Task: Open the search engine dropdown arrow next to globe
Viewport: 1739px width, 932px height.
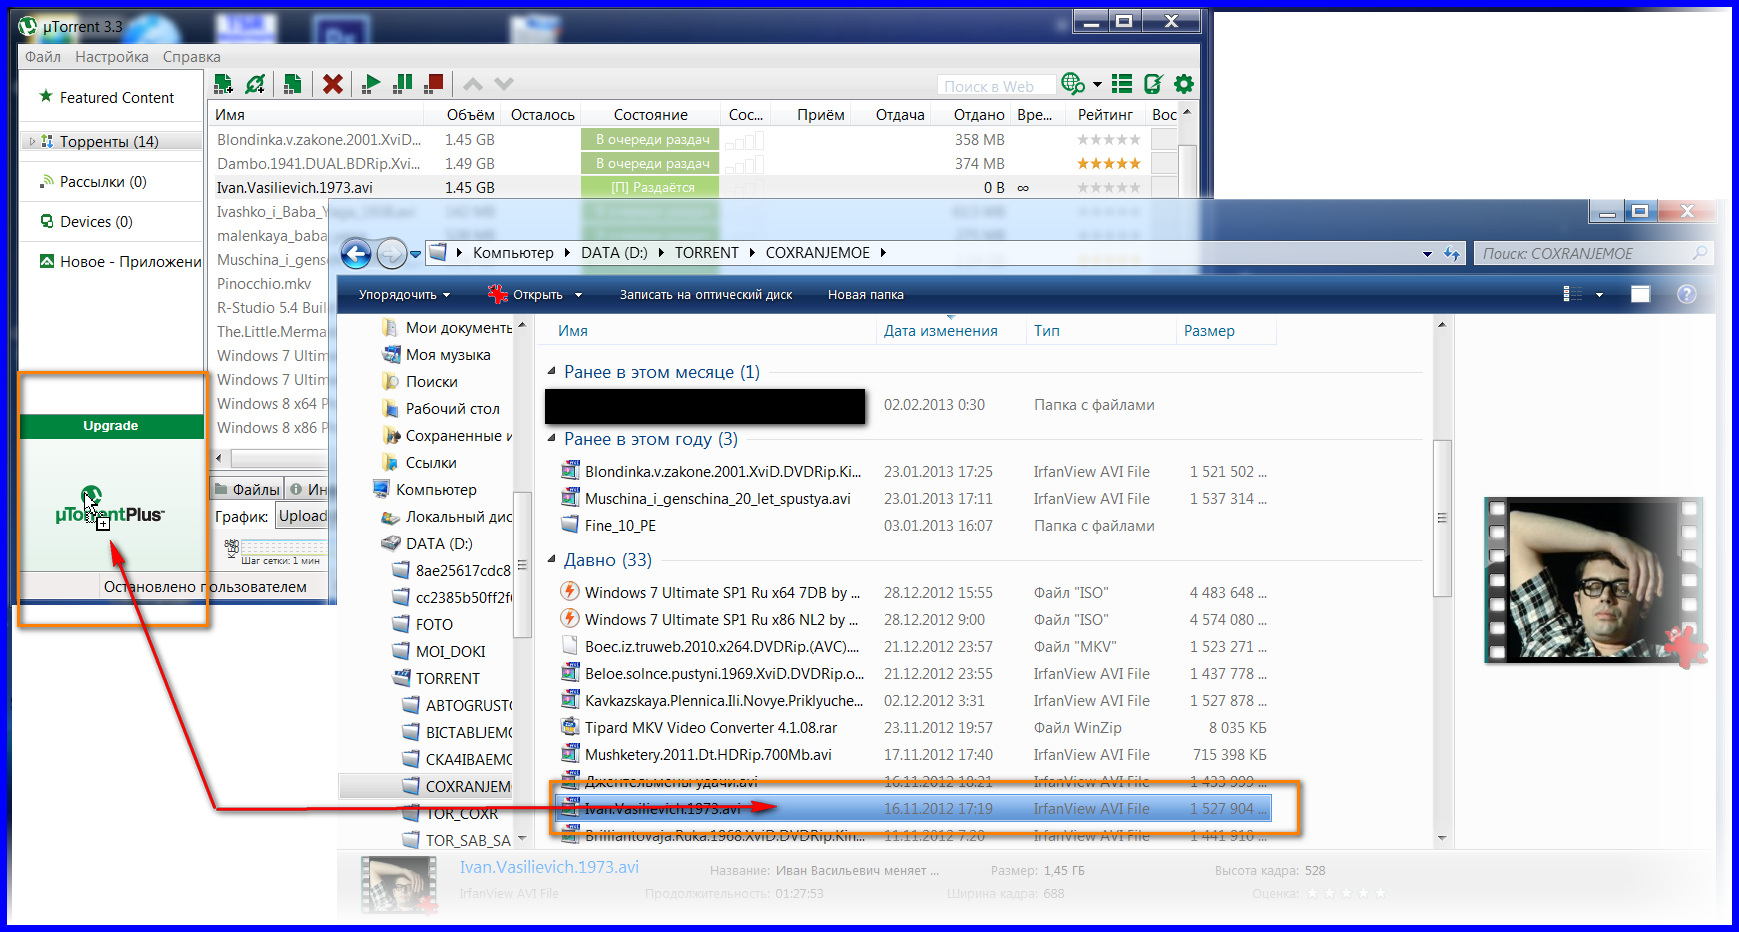Action: point(1097,85)
